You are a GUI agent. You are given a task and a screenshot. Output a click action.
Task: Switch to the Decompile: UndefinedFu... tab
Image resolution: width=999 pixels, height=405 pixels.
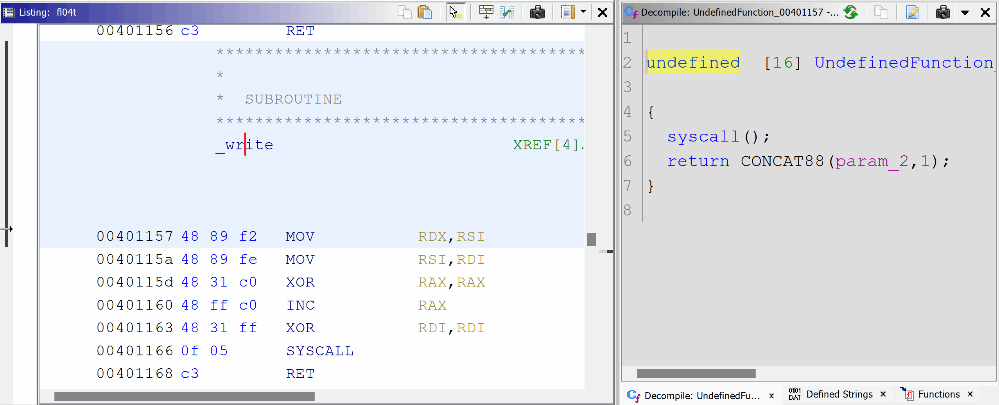pos(703,395)
